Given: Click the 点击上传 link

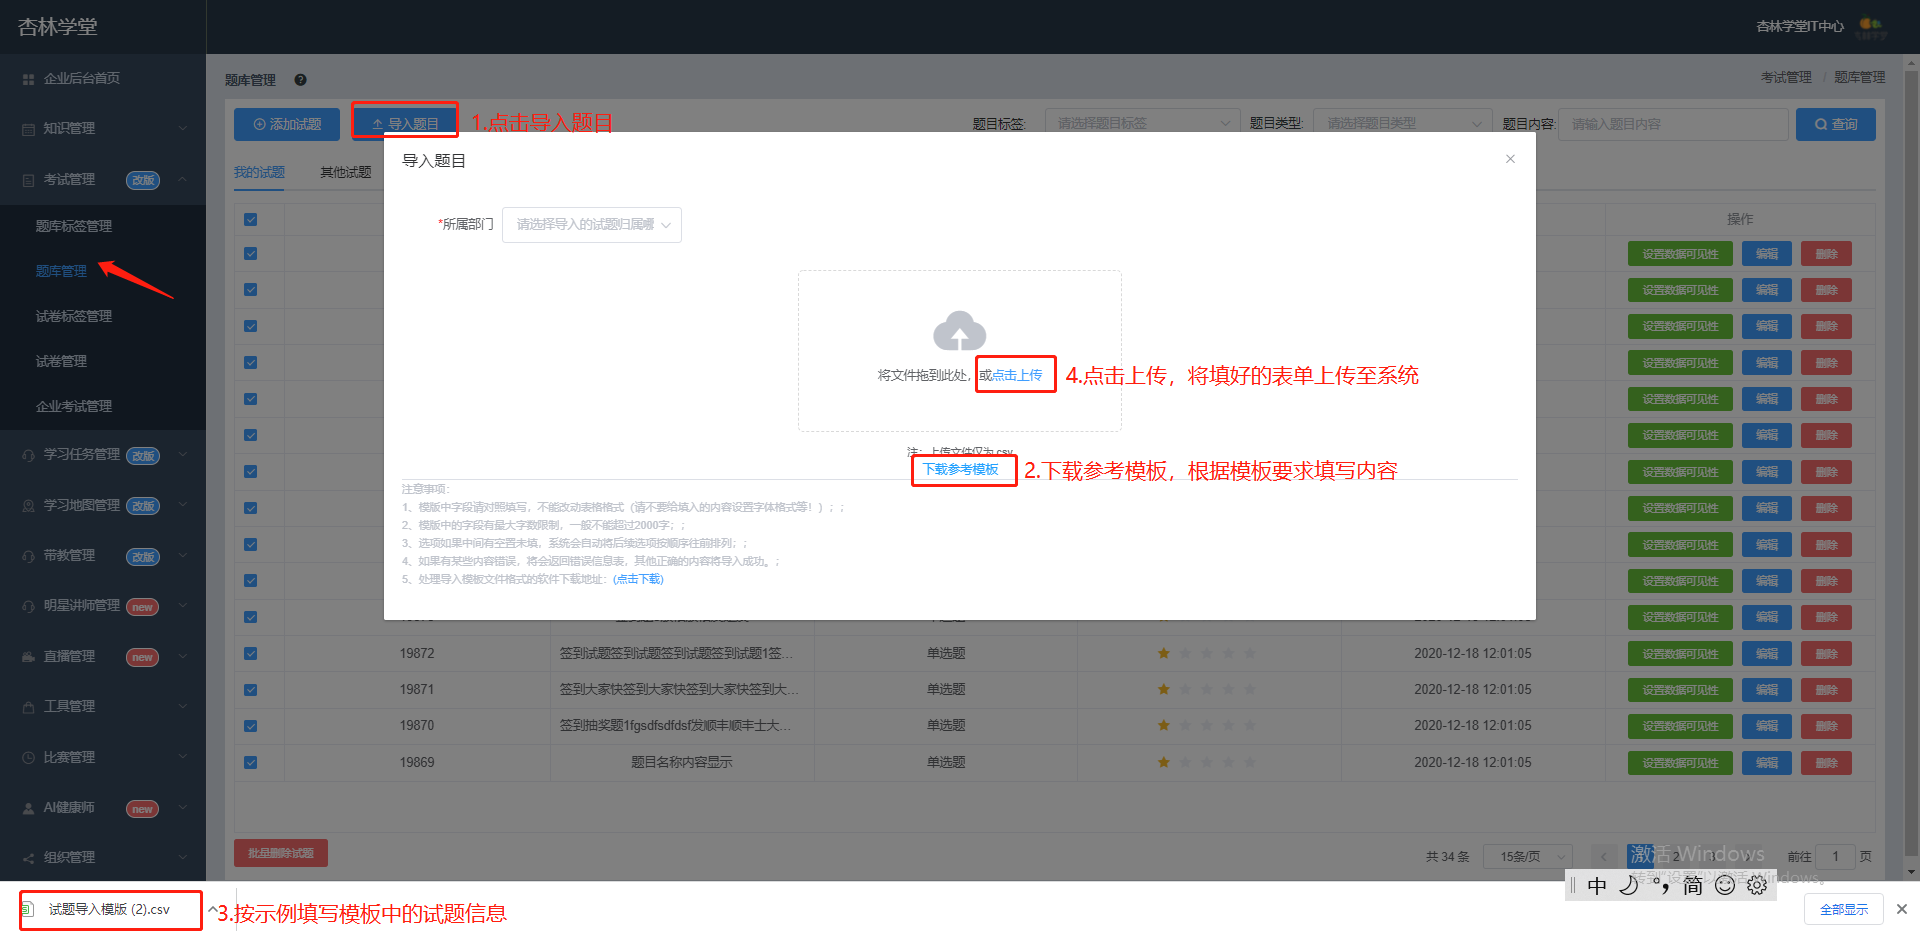Looking at the screenshot, I should [1017, 375].
